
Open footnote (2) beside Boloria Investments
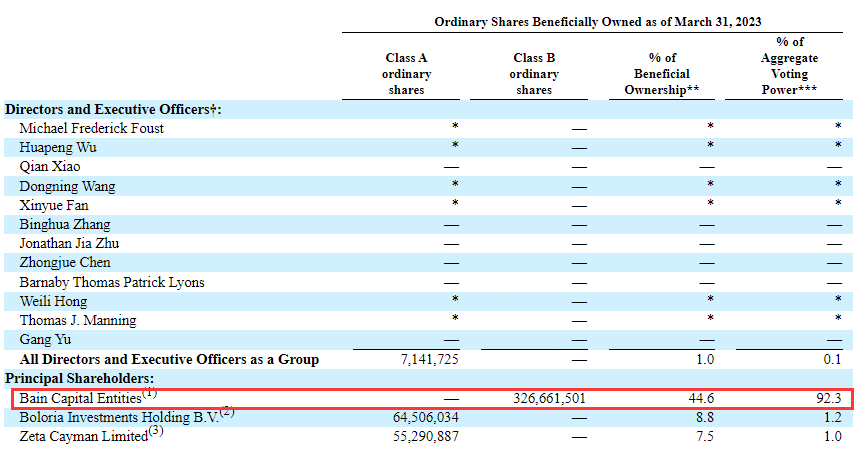pyautogui.click(x=227, y=412)
